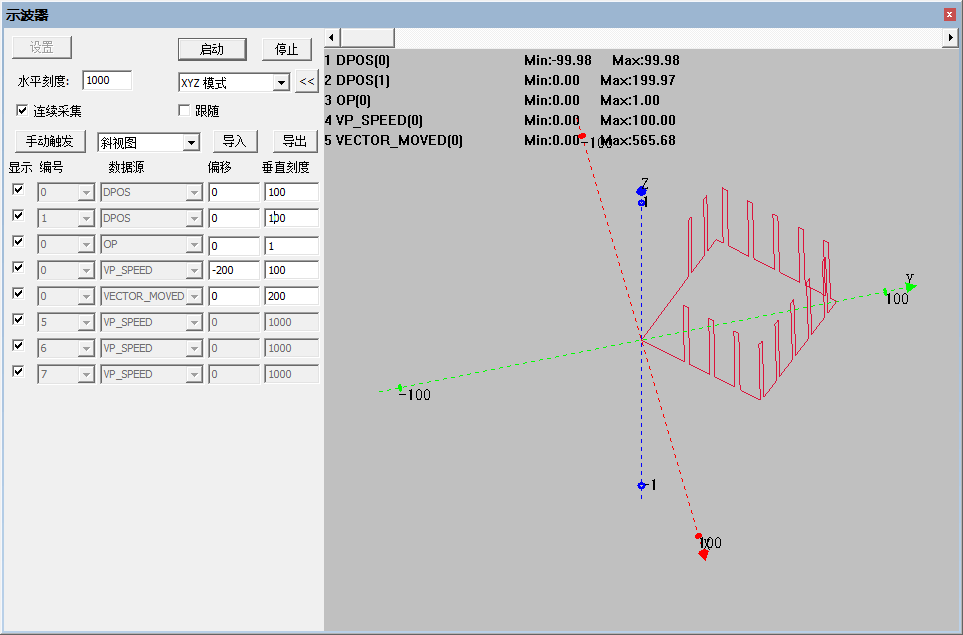Image resolution: width=963 pixels, height=635 pixels.
Task: Toggle display checkbox for DPOS channel 0
Action: pyautogui.click(x=18, y=190)
